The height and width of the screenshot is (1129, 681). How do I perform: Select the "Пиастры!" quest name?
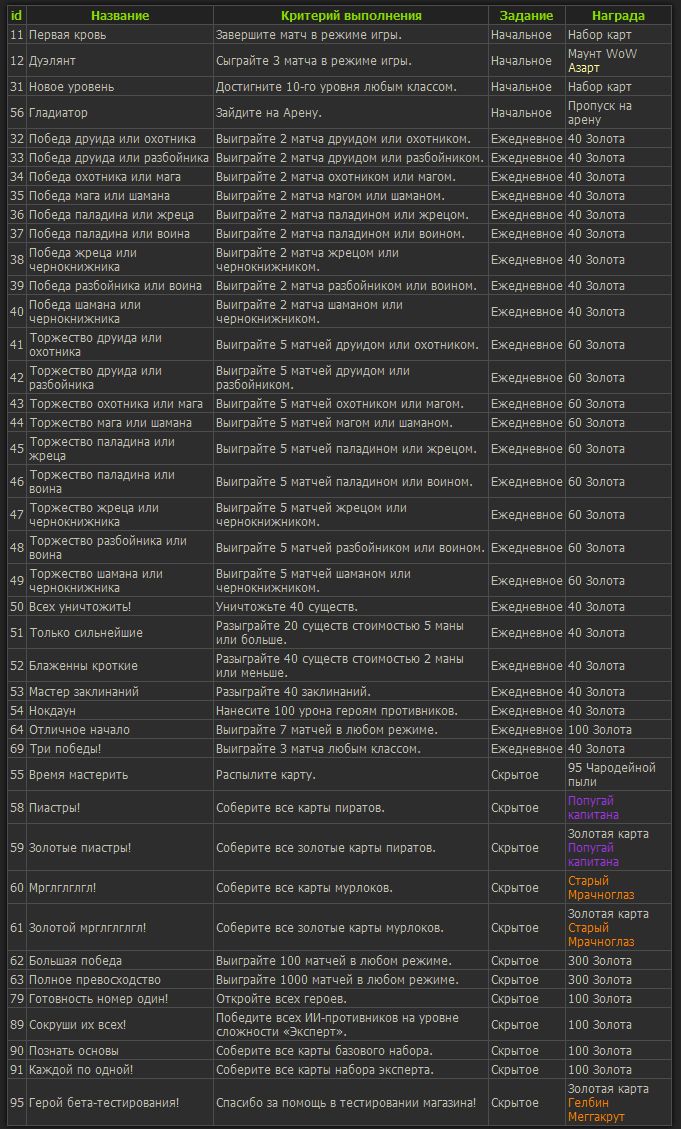pyautogui.click(x=55, y=808)
